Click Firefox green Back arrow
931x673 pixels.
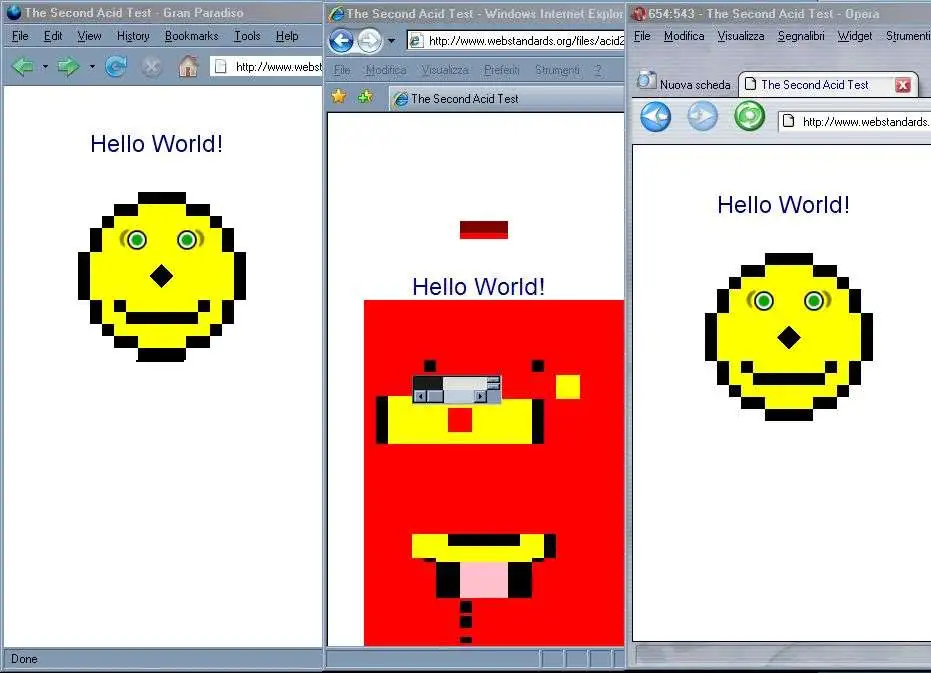tap(23, 67)
